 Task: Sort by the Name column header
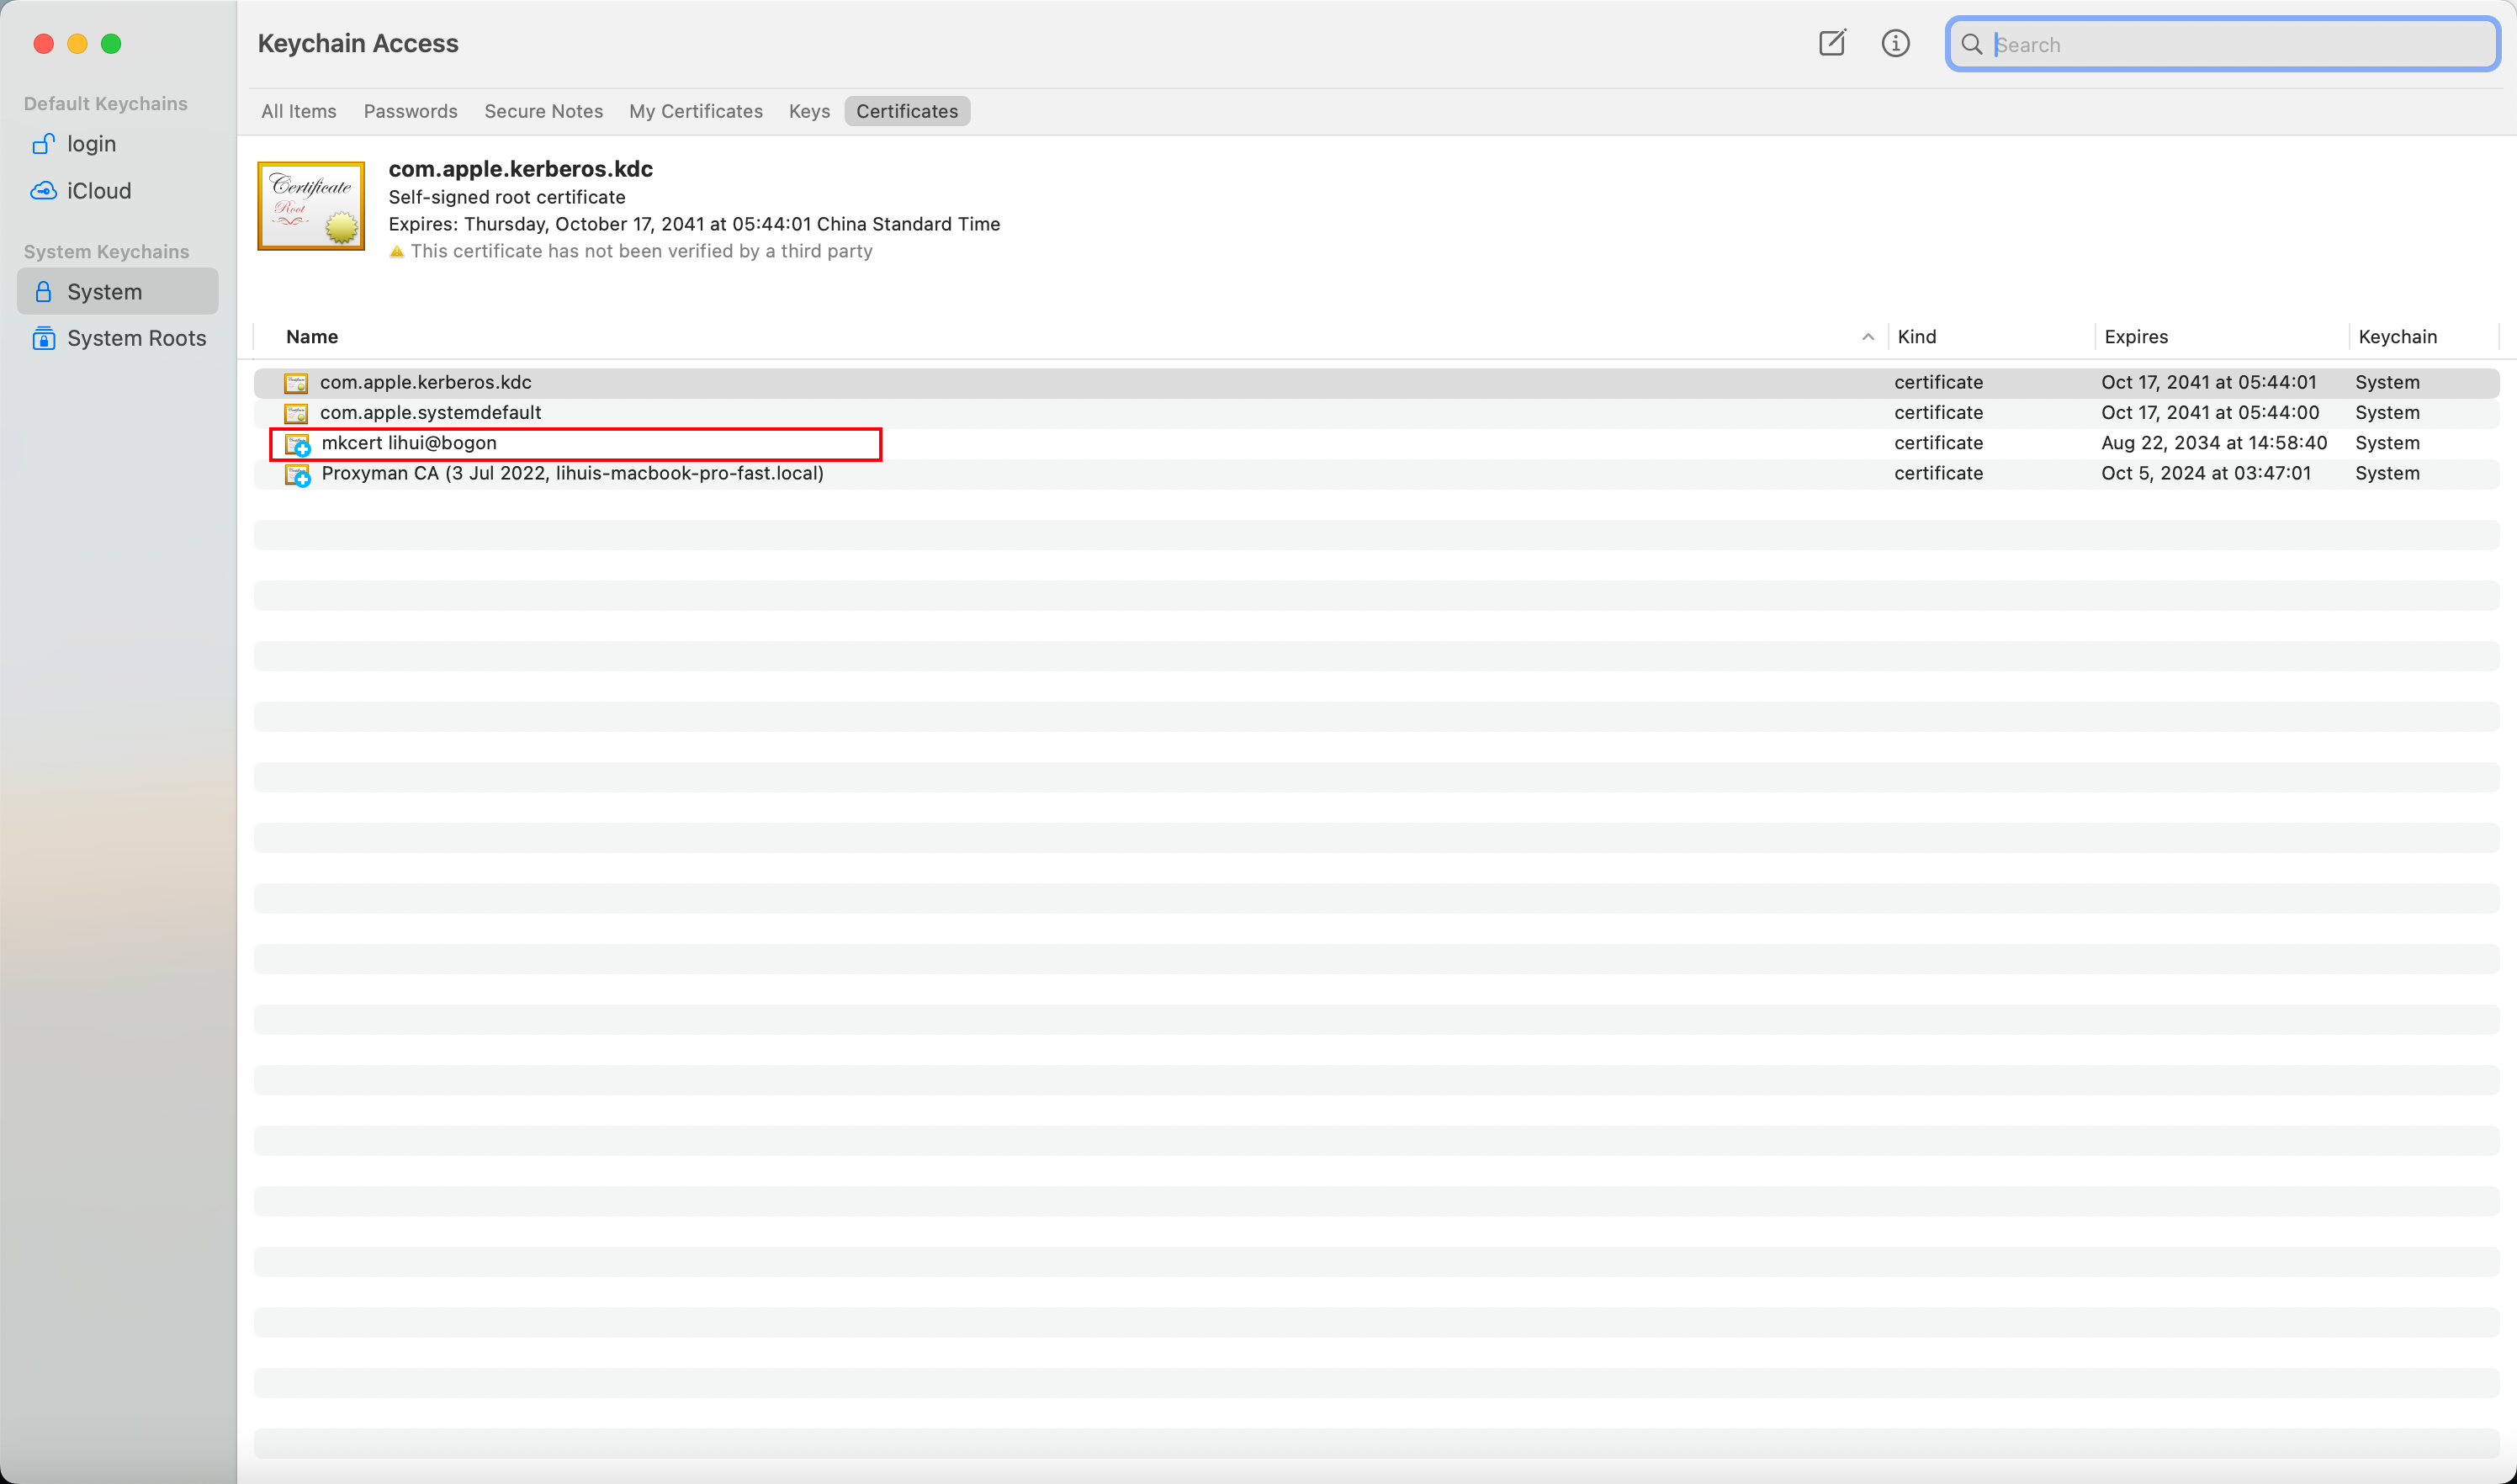click(x=312, y=337)
